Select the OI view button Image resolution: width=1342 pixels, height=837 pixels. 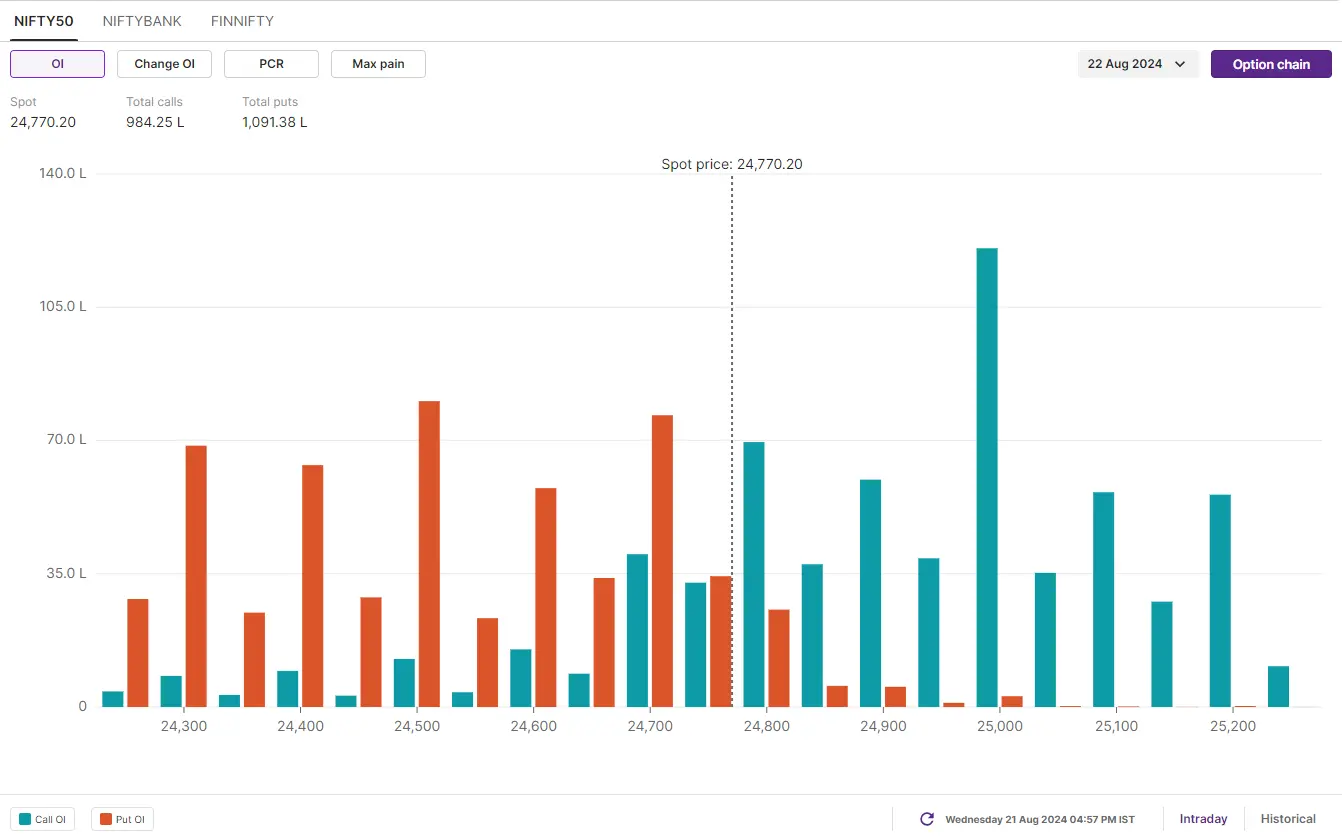[x=57, y=64]
